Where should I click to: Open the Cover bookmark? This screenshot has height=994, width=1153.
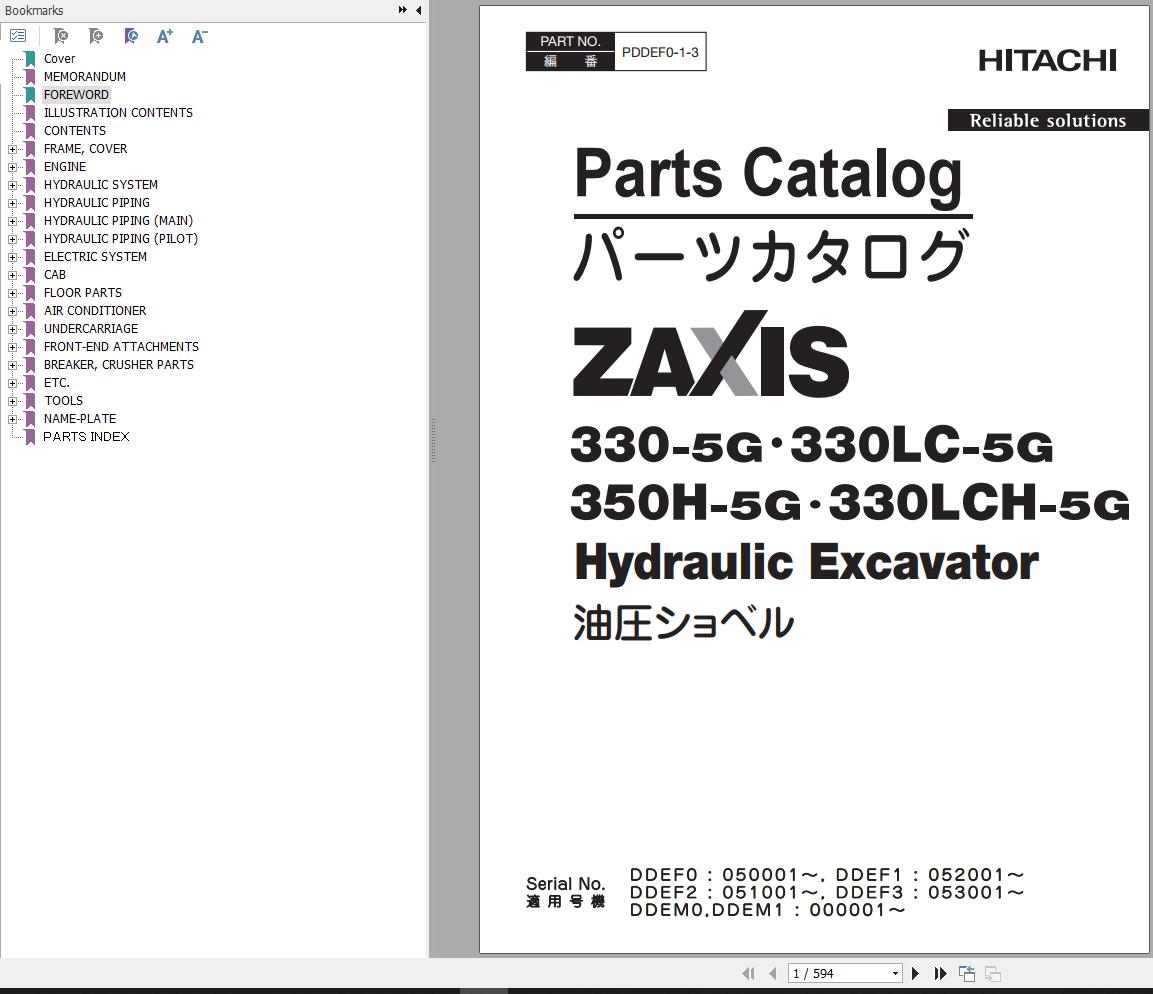click(x=59, y=59)
